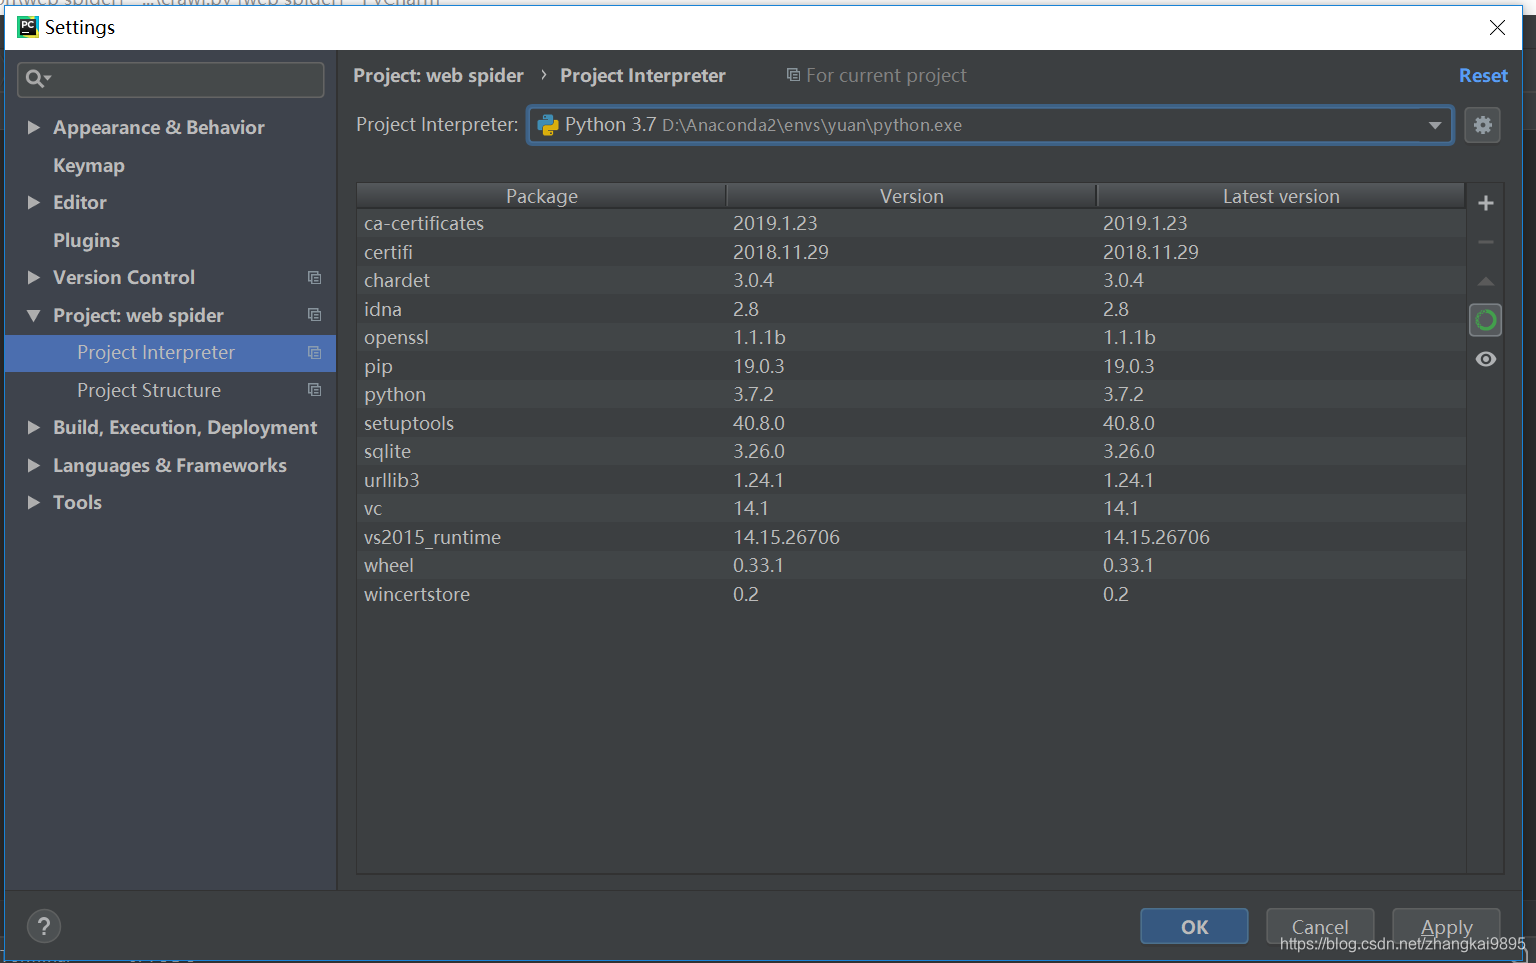
Task: Select the chardet package row
Action: 911,280
